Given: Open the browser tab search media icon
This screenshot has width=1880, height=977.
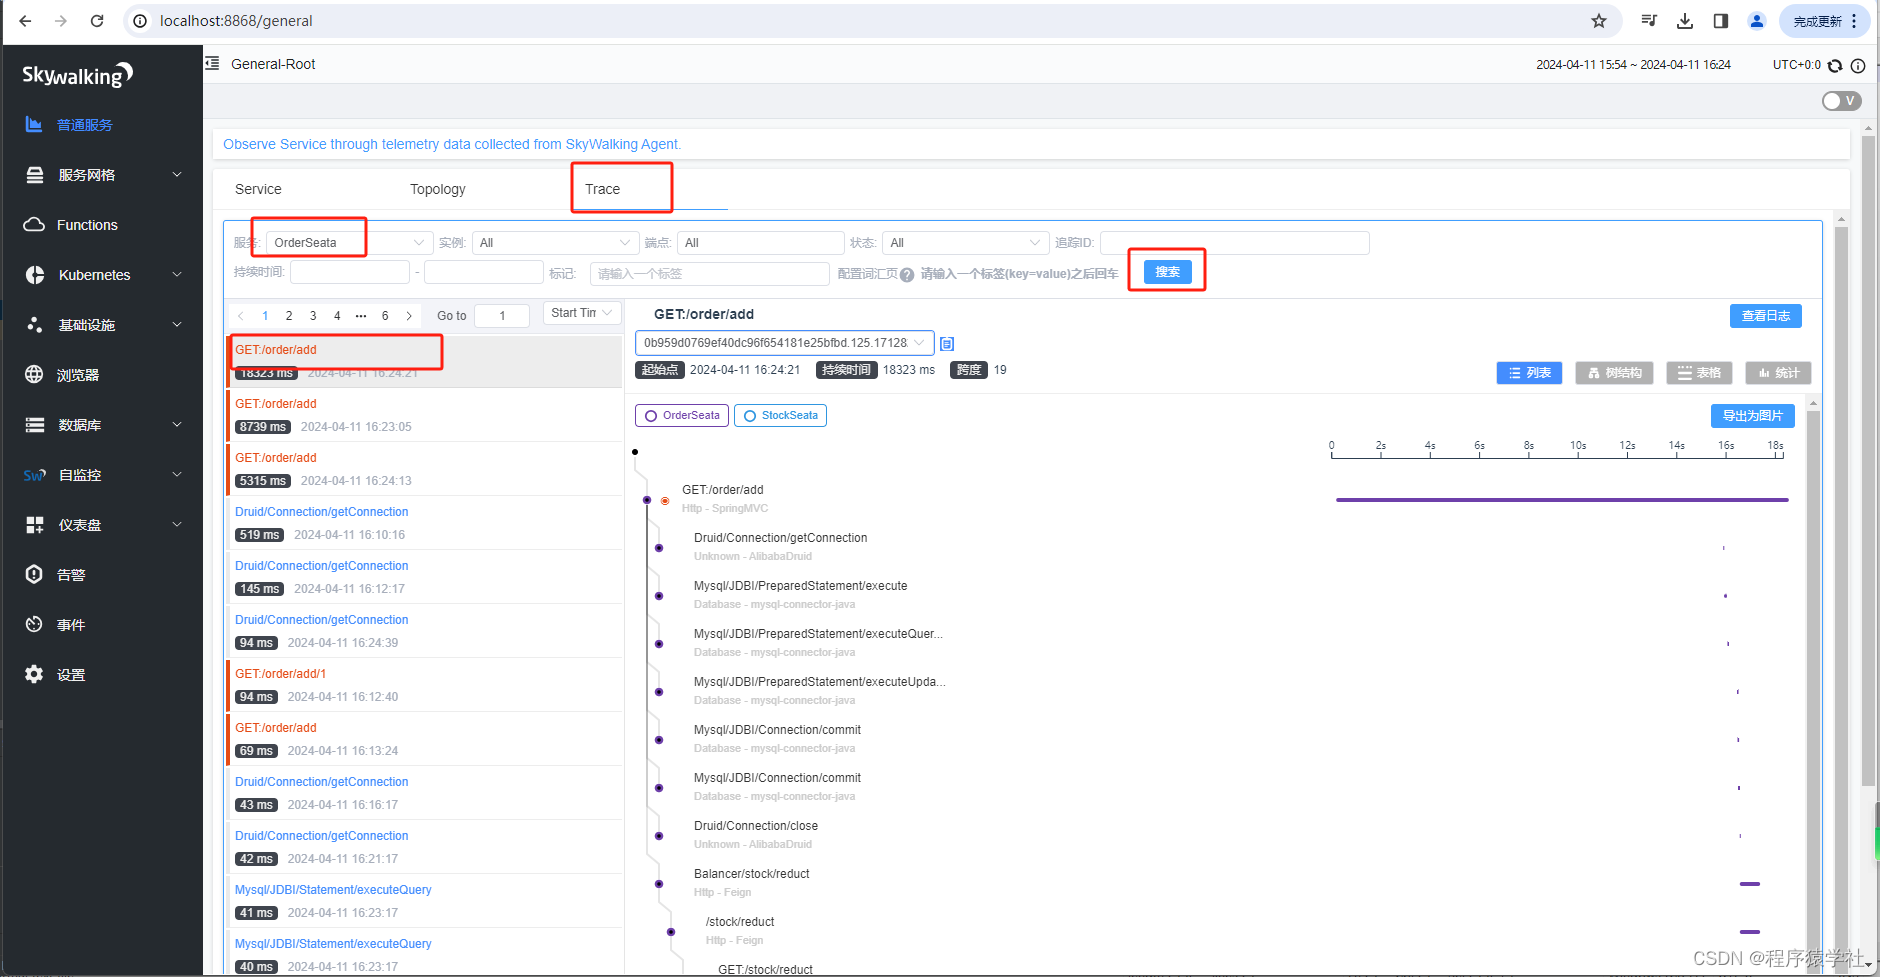Looking at the screenshot, I should 1649,21.
